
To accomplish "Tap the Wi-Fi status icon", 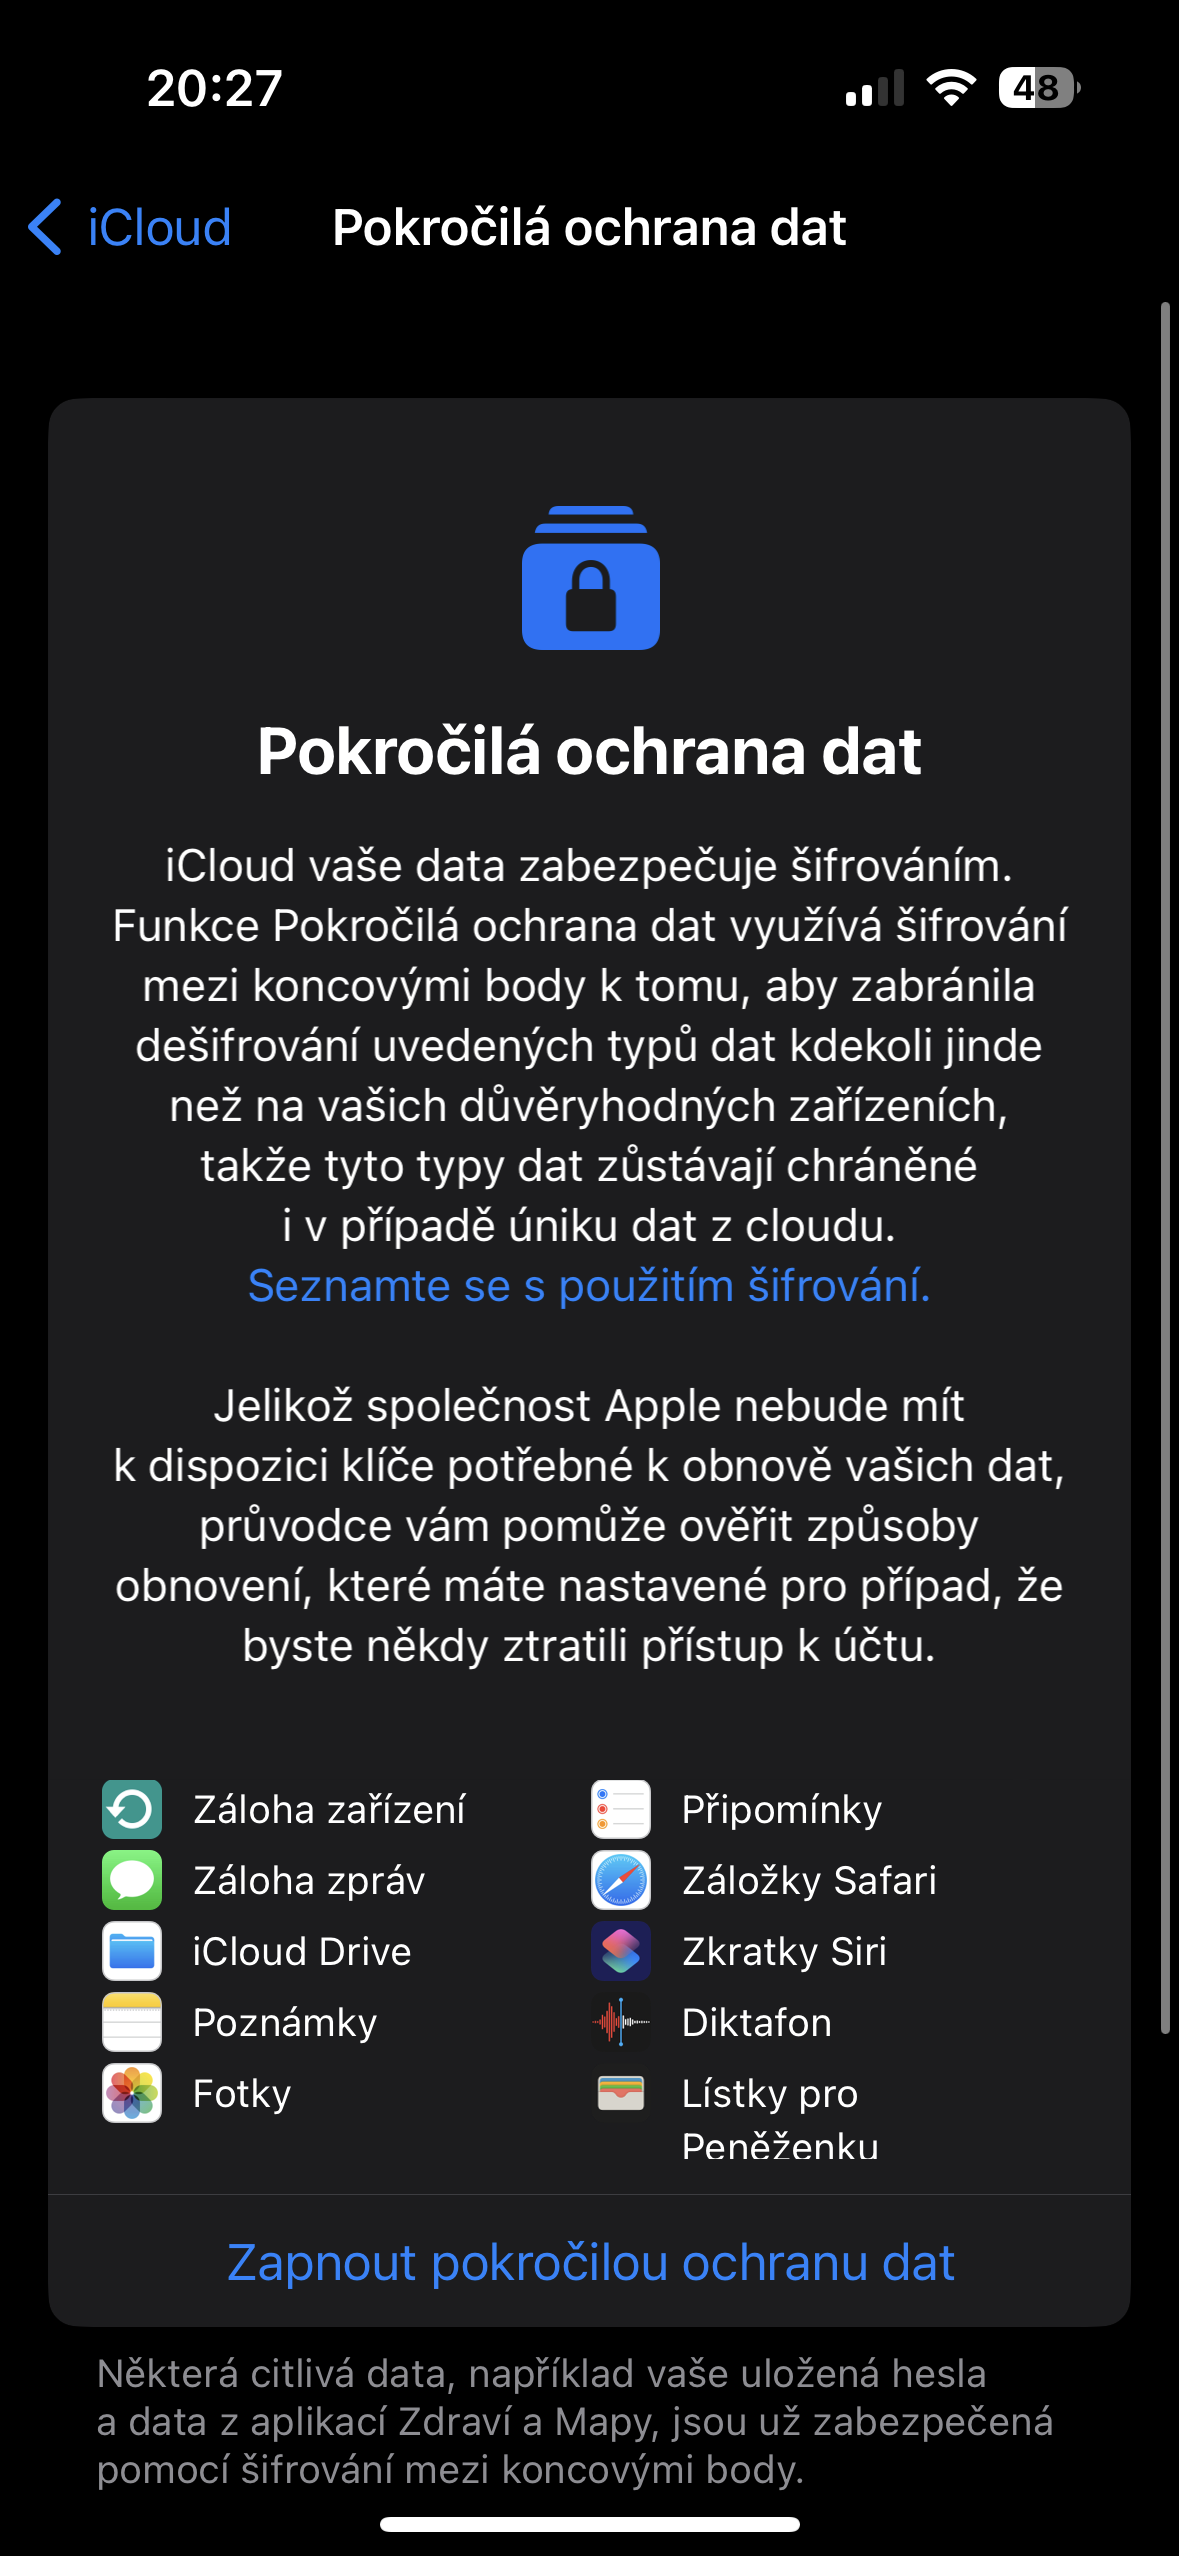I will [951, 88].
